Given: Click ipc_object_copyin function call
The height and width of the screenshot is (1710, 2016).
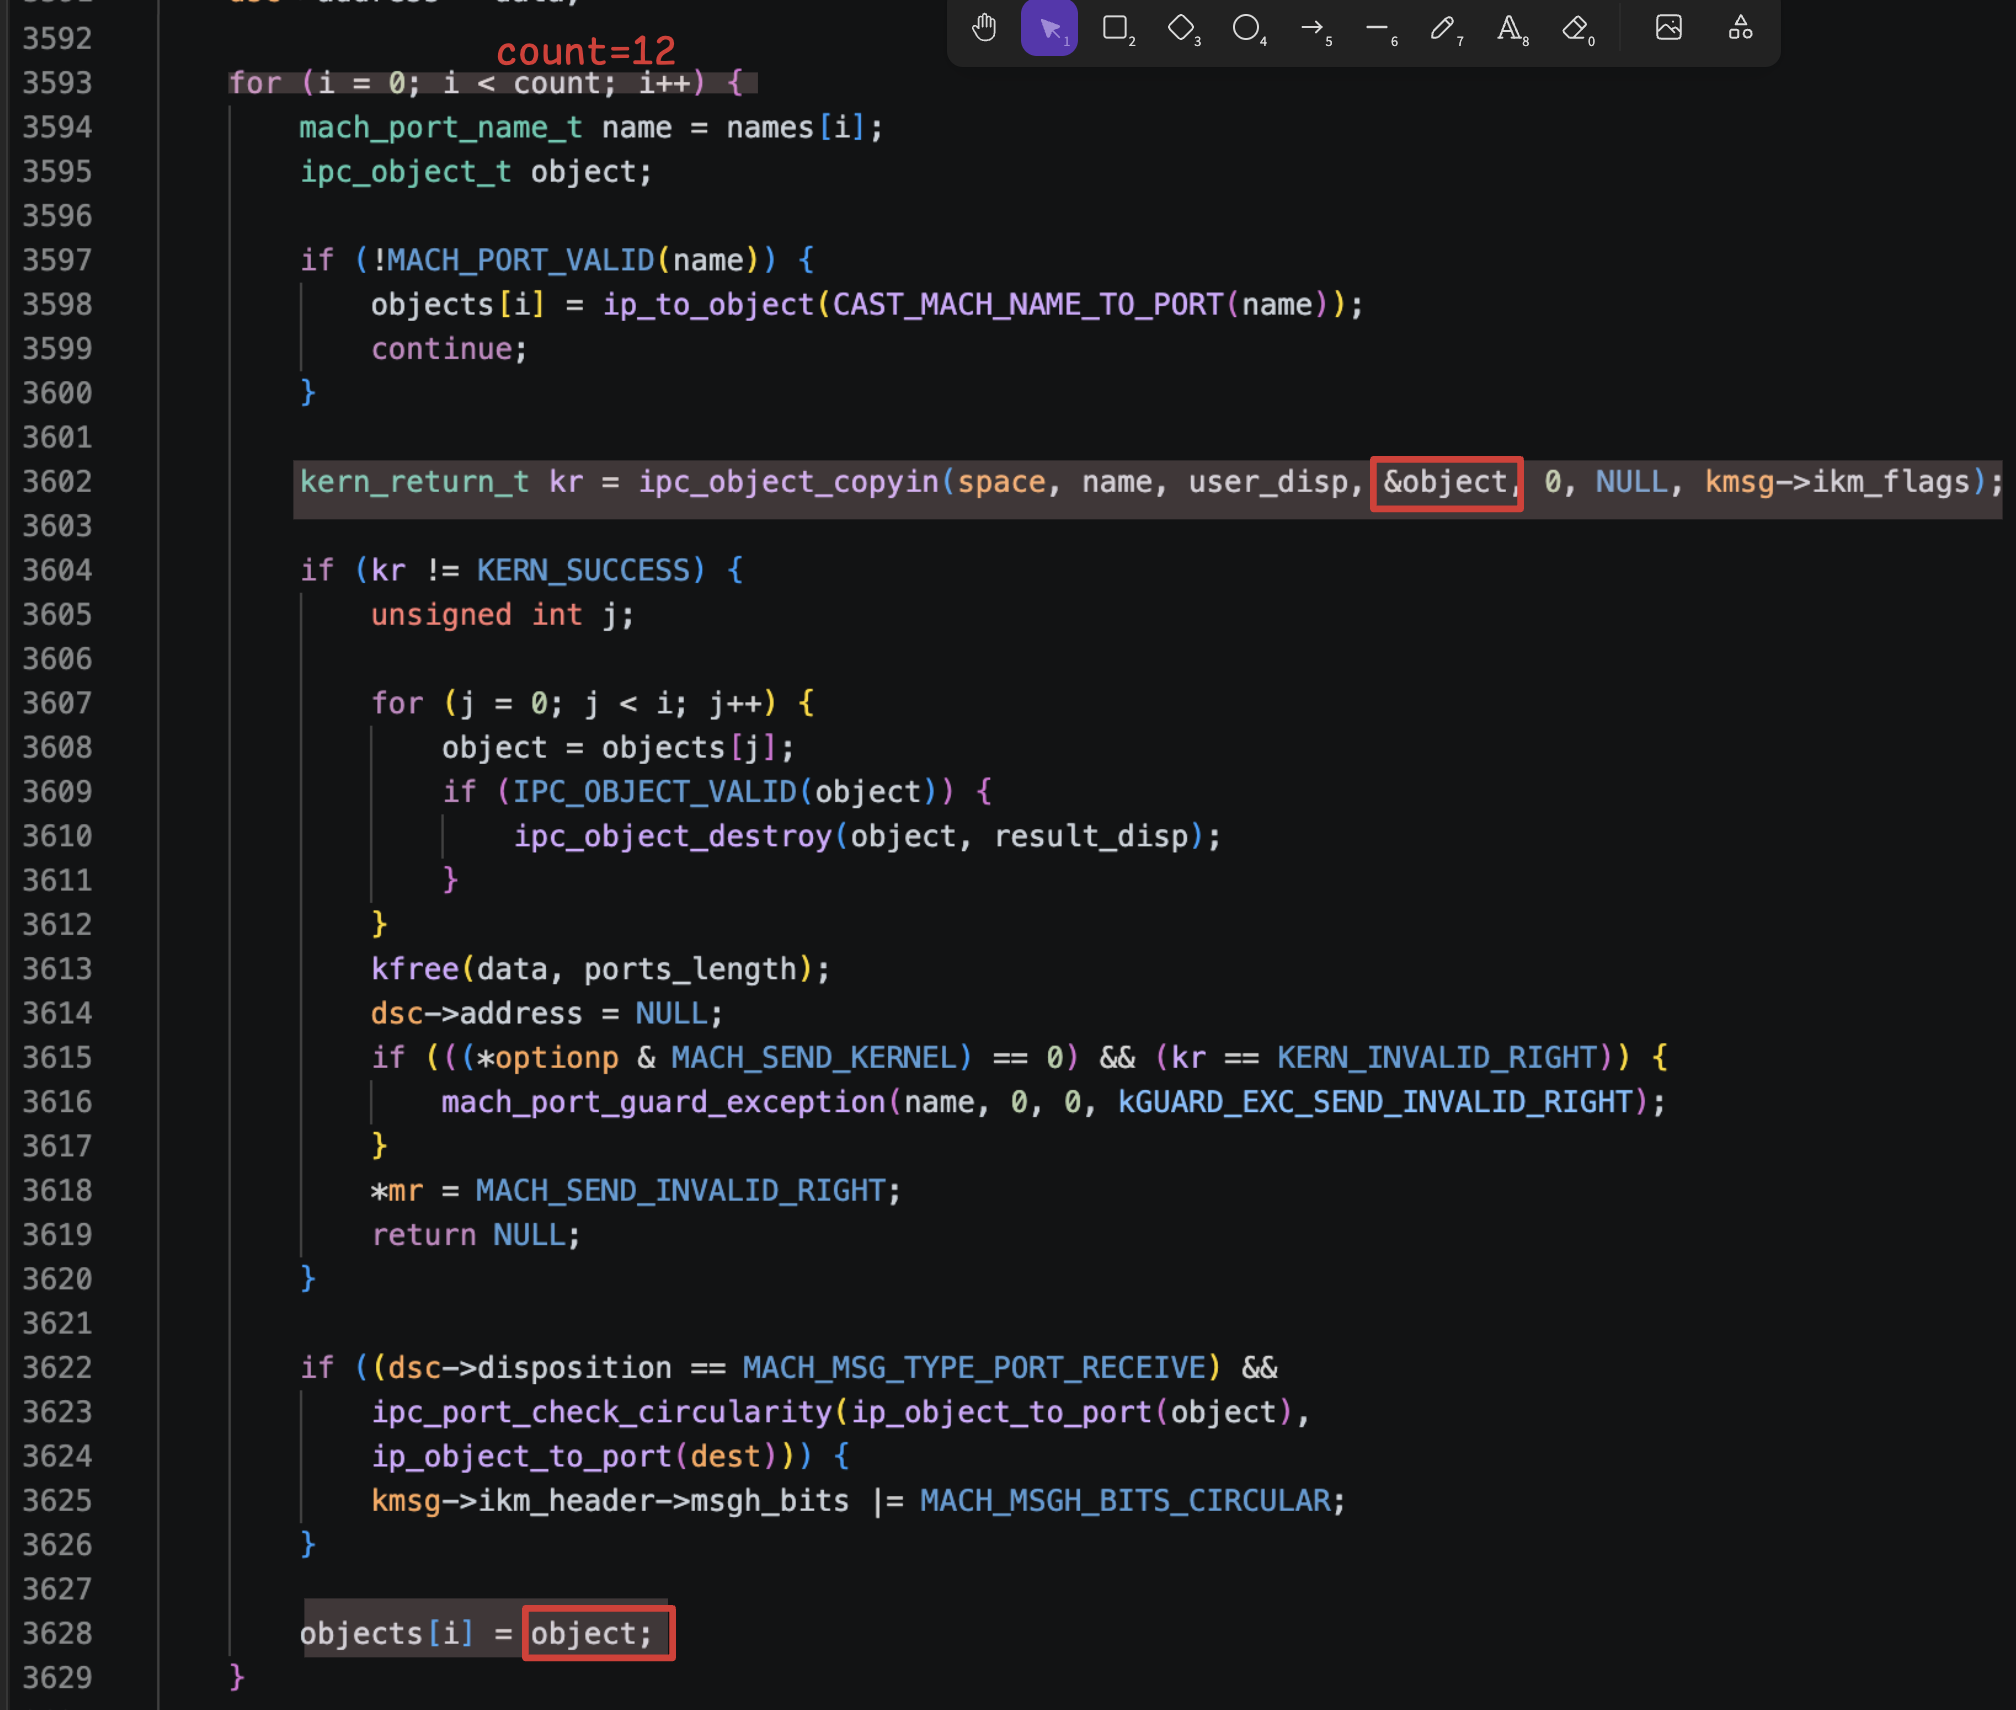Looking at the screenshot, I should click(x=789, y=482).
